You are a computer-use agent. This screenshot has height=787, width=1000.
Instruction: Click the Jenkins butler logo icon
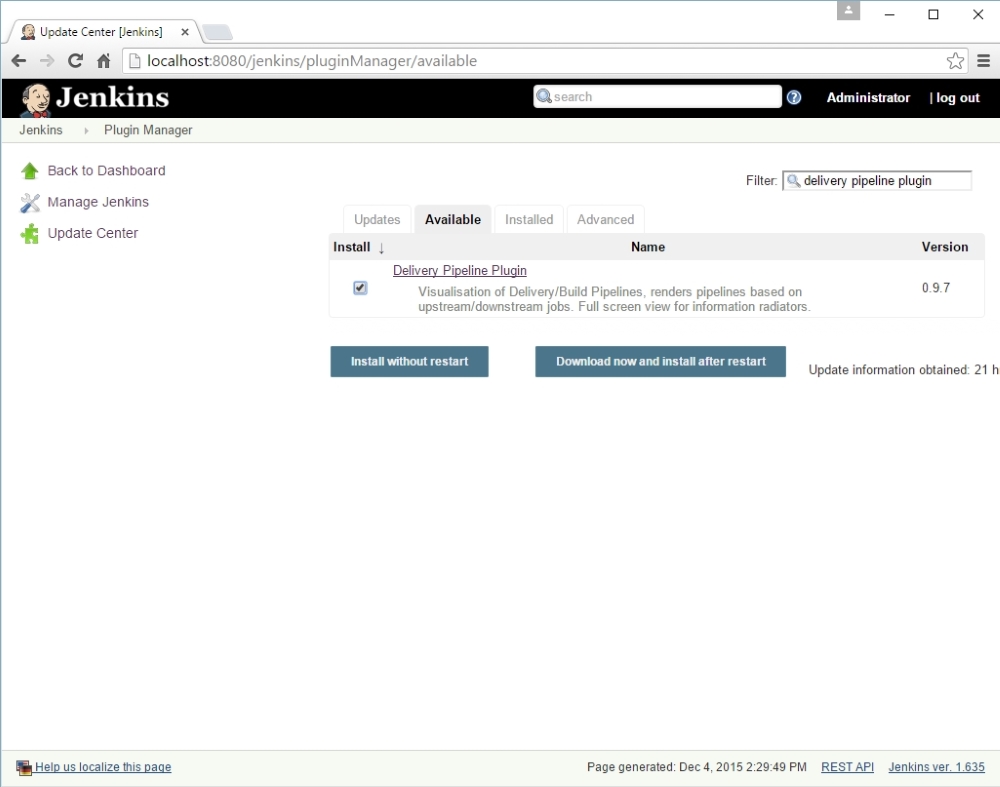(36, 99)
